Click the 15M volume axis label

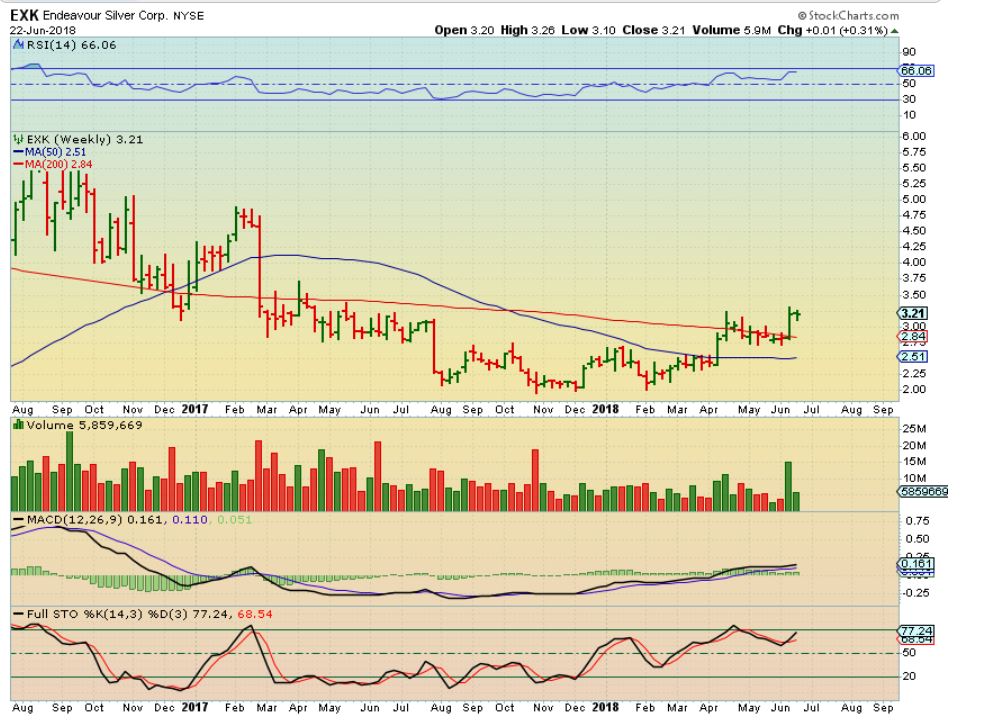914,461
